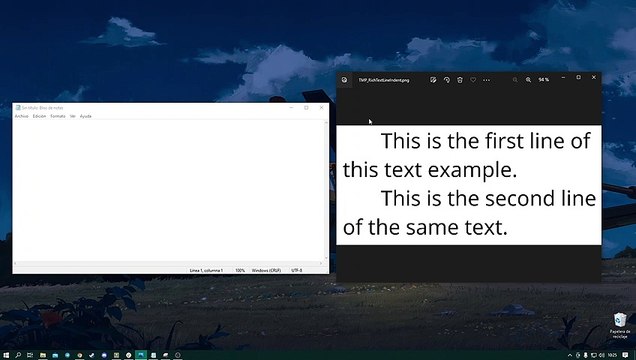636x360 pixels.
Task: Mark image as favorite with heart icon
Action: (473, 80)
